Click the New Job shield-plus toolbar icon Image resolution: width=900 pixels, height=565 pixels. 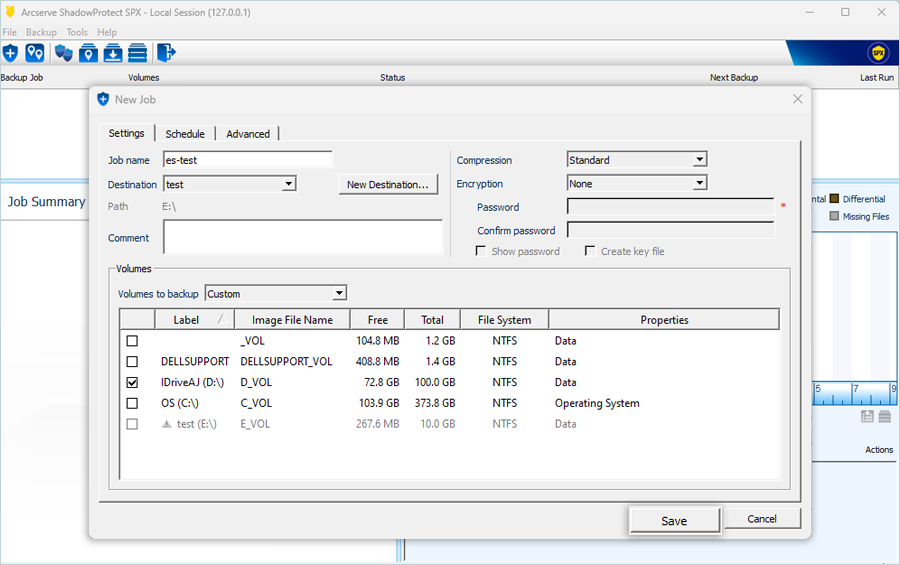10,53
